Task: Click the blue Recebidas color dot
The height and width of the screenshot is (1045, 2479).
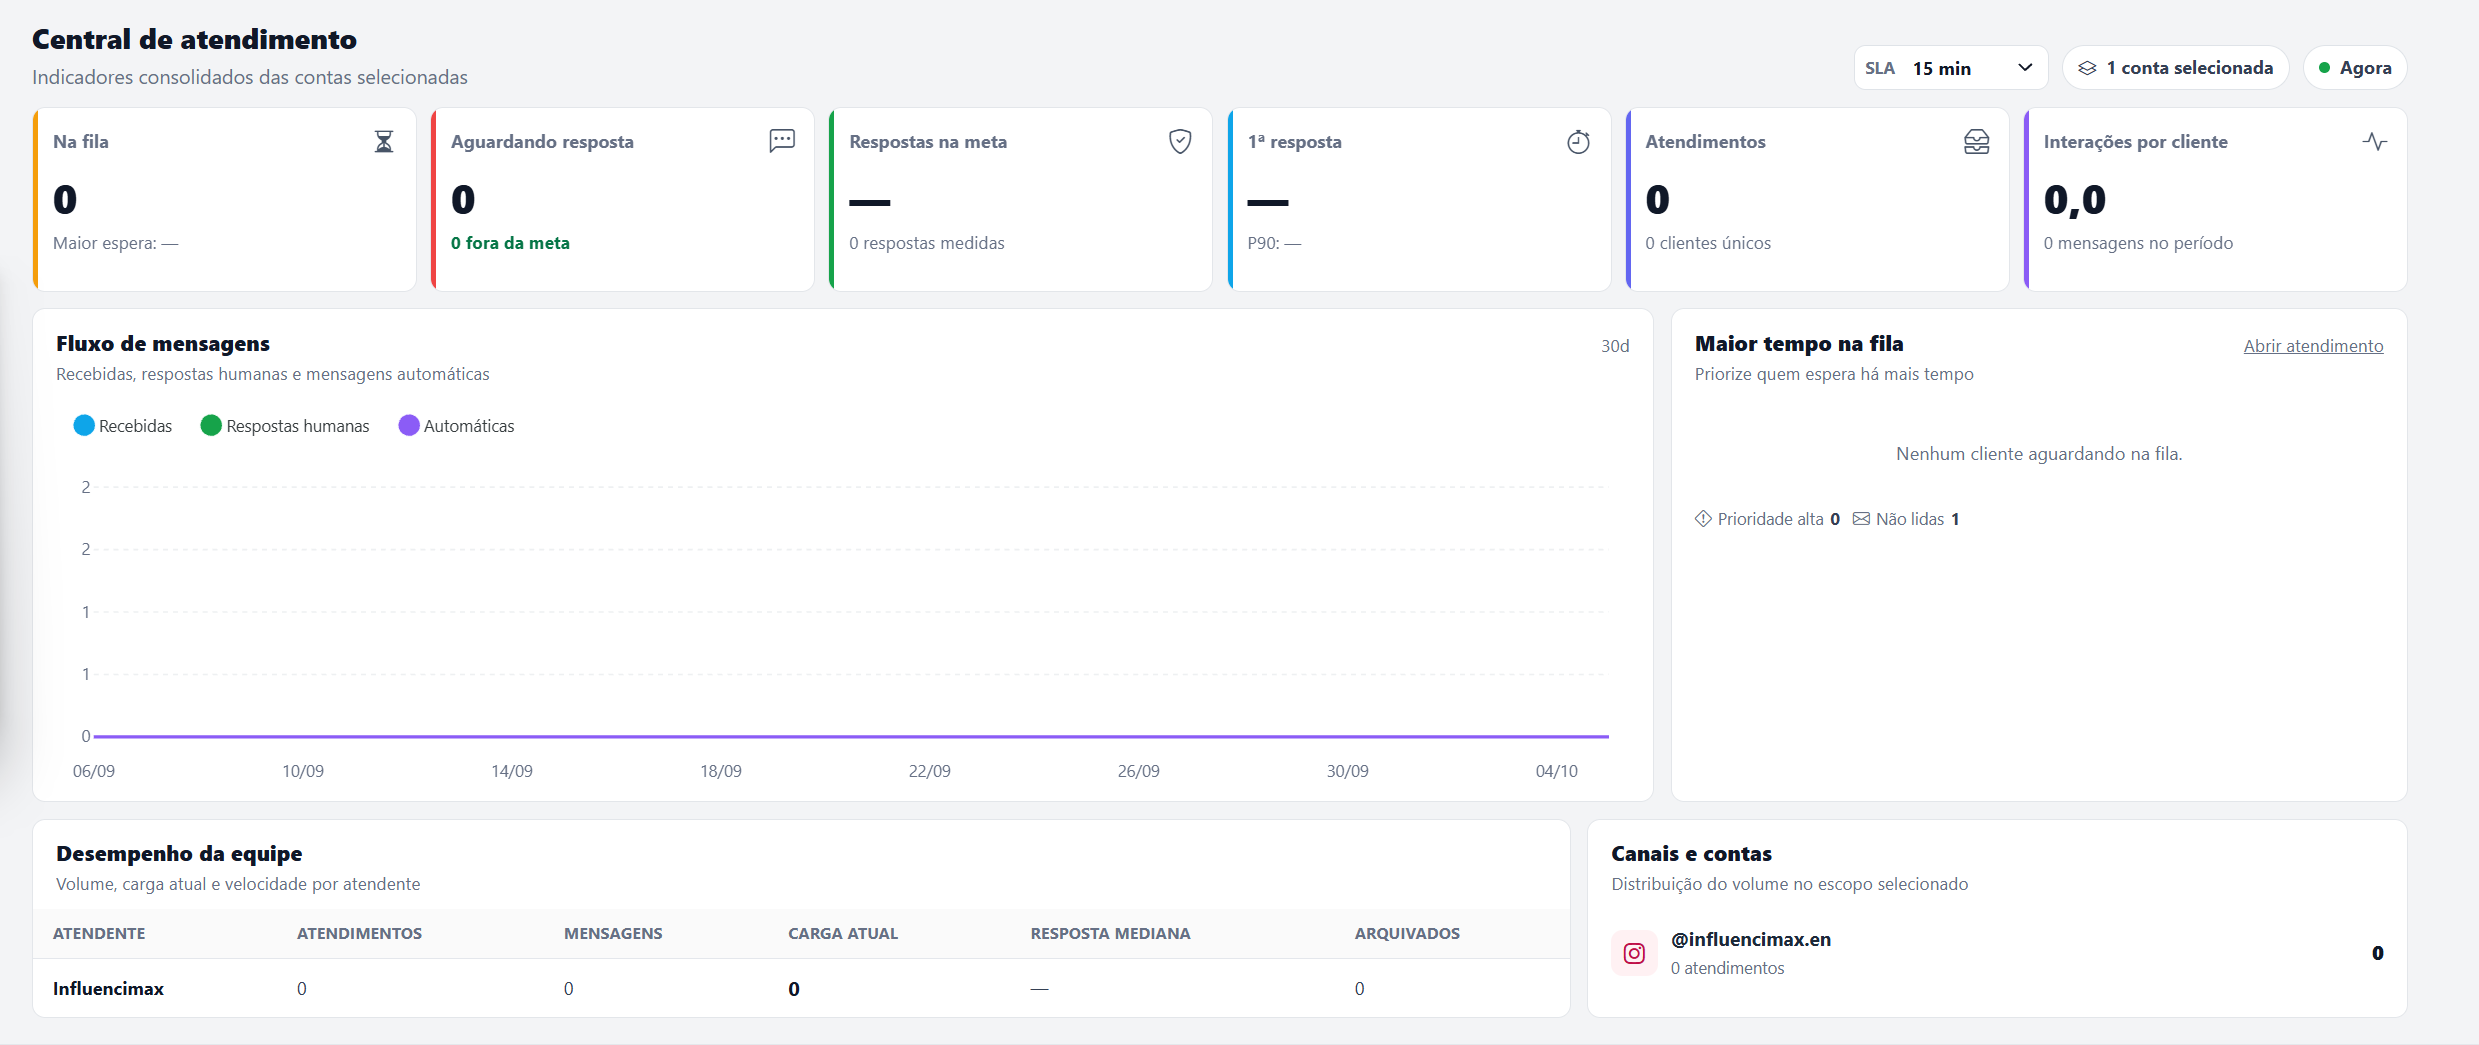Action: pyautogui.click(x=84, y=426)
